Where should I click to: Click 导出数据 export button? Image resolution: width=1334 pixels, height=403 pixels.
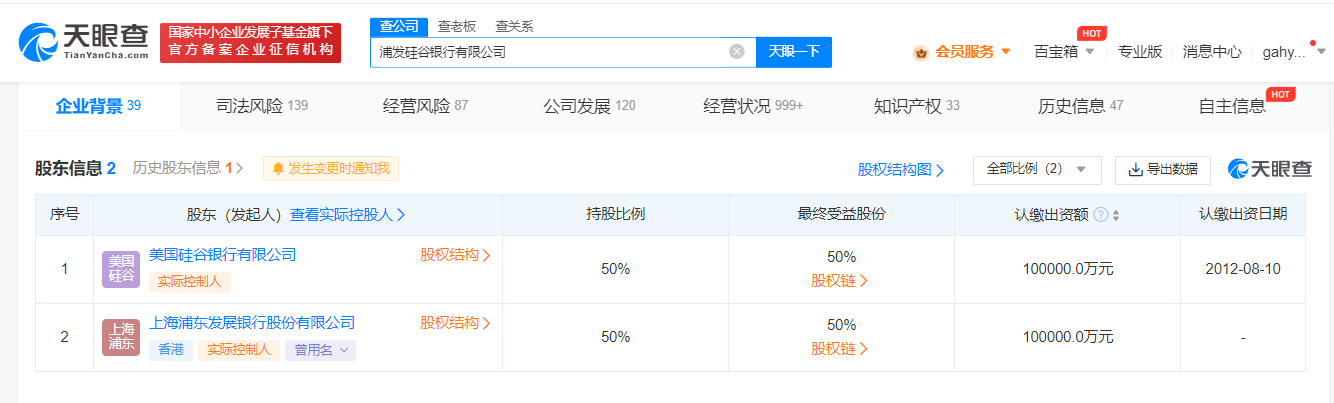1162,170
